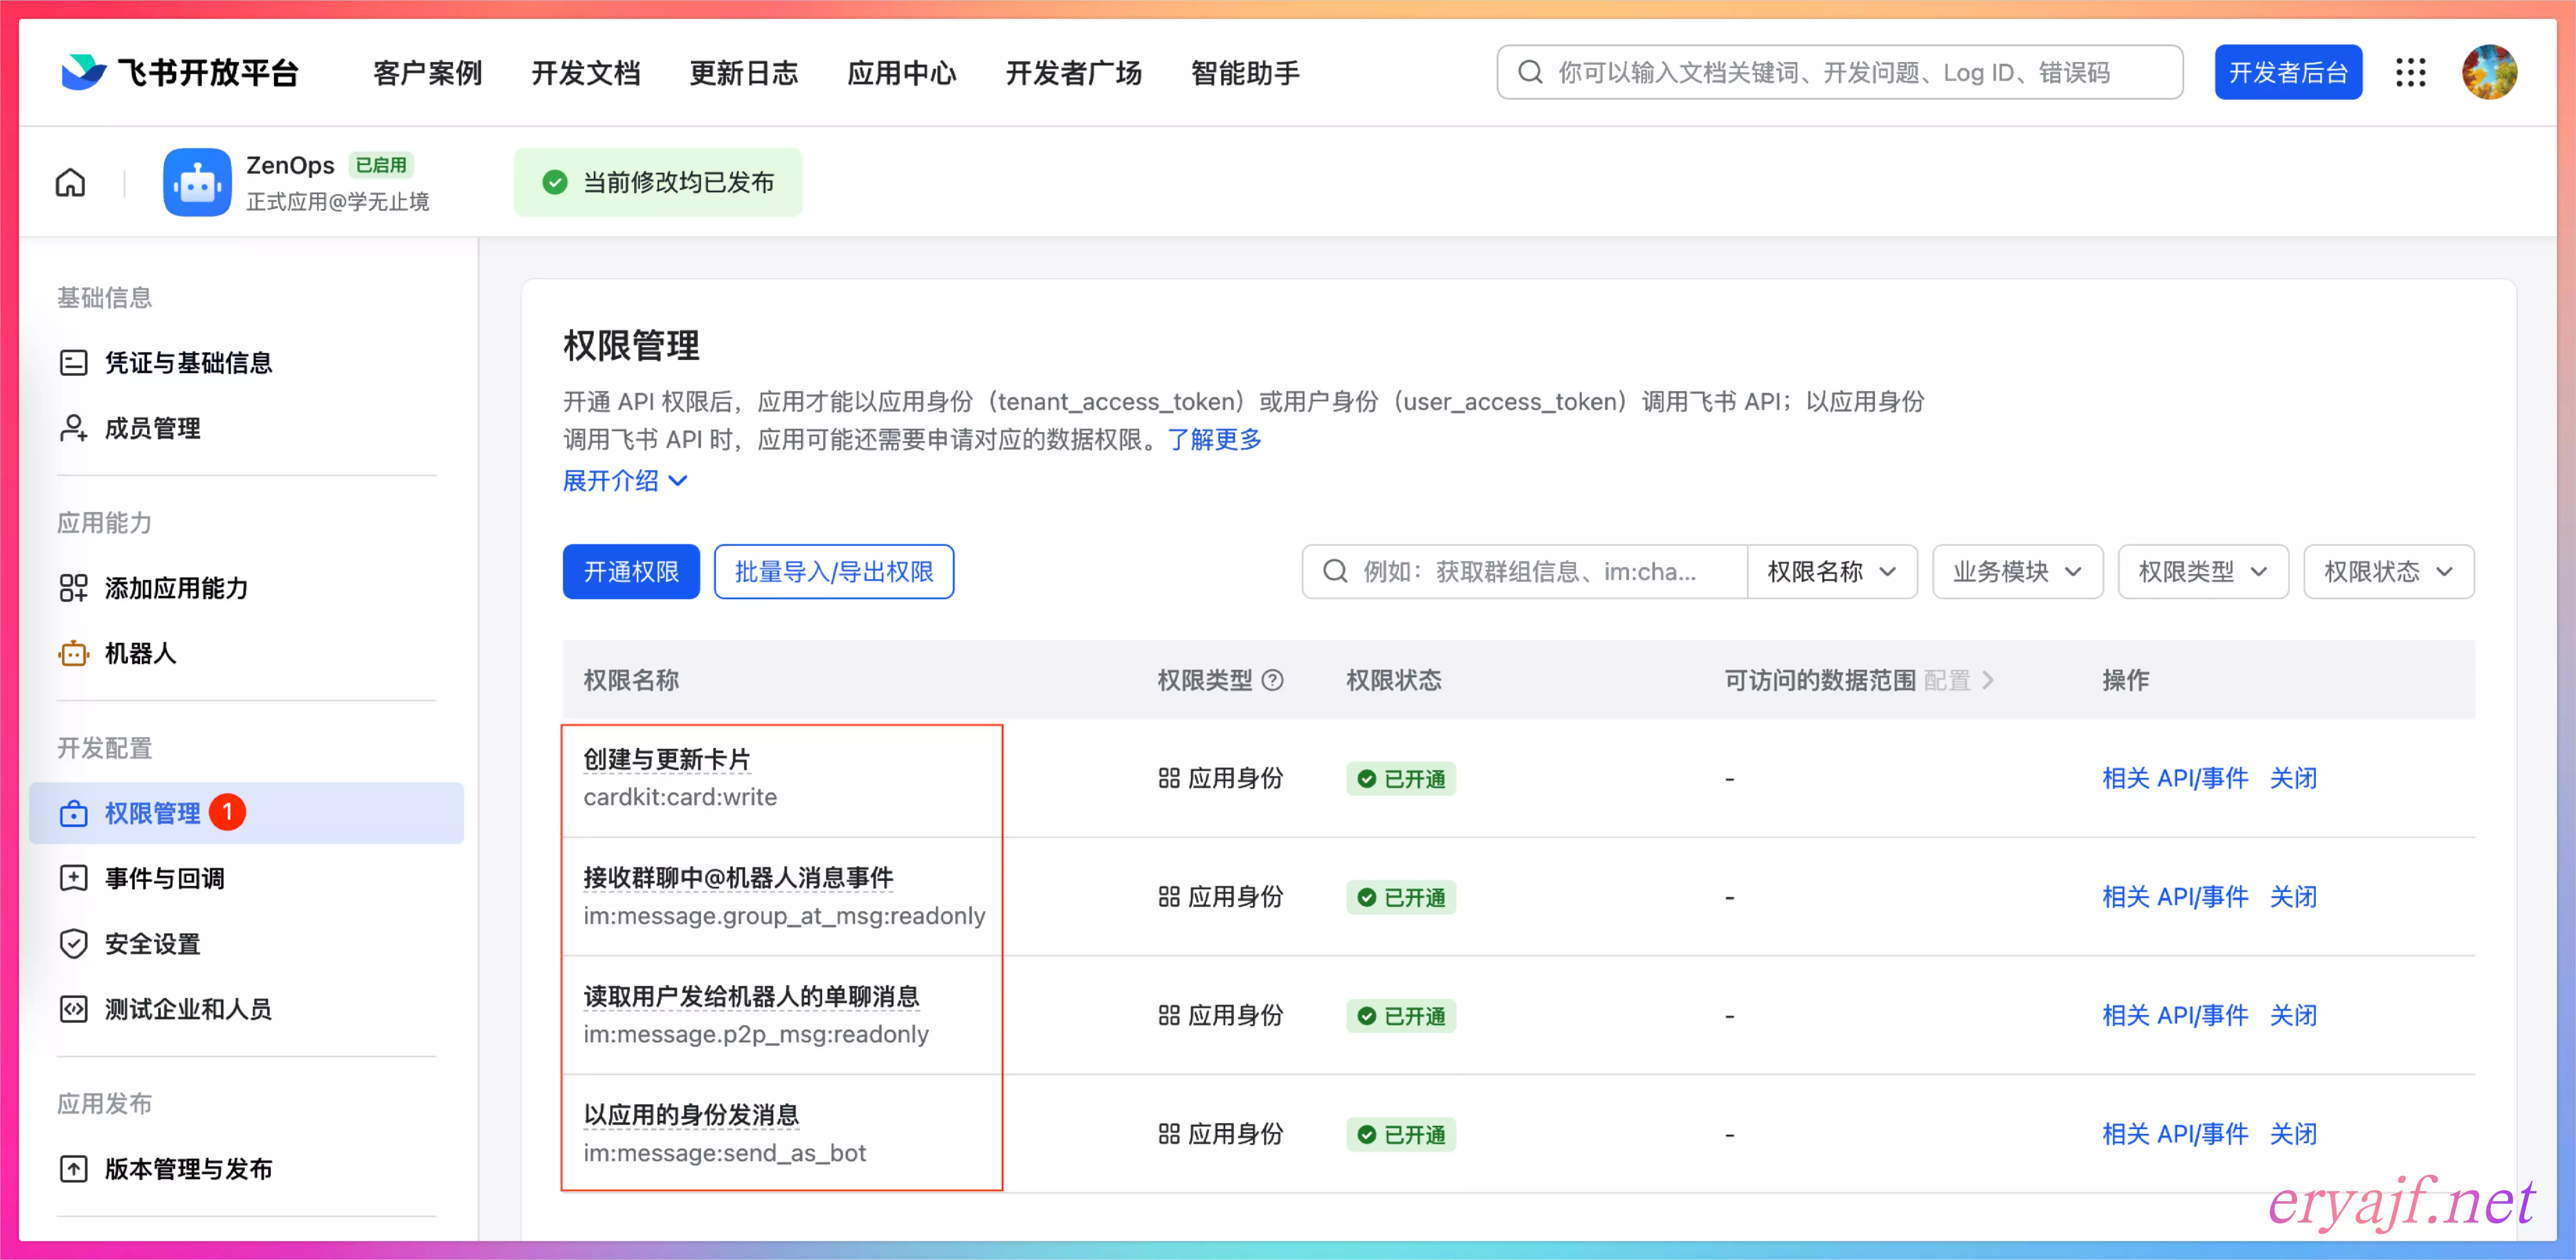Click the ZenOps robot app icon

[x=197, y=183]
